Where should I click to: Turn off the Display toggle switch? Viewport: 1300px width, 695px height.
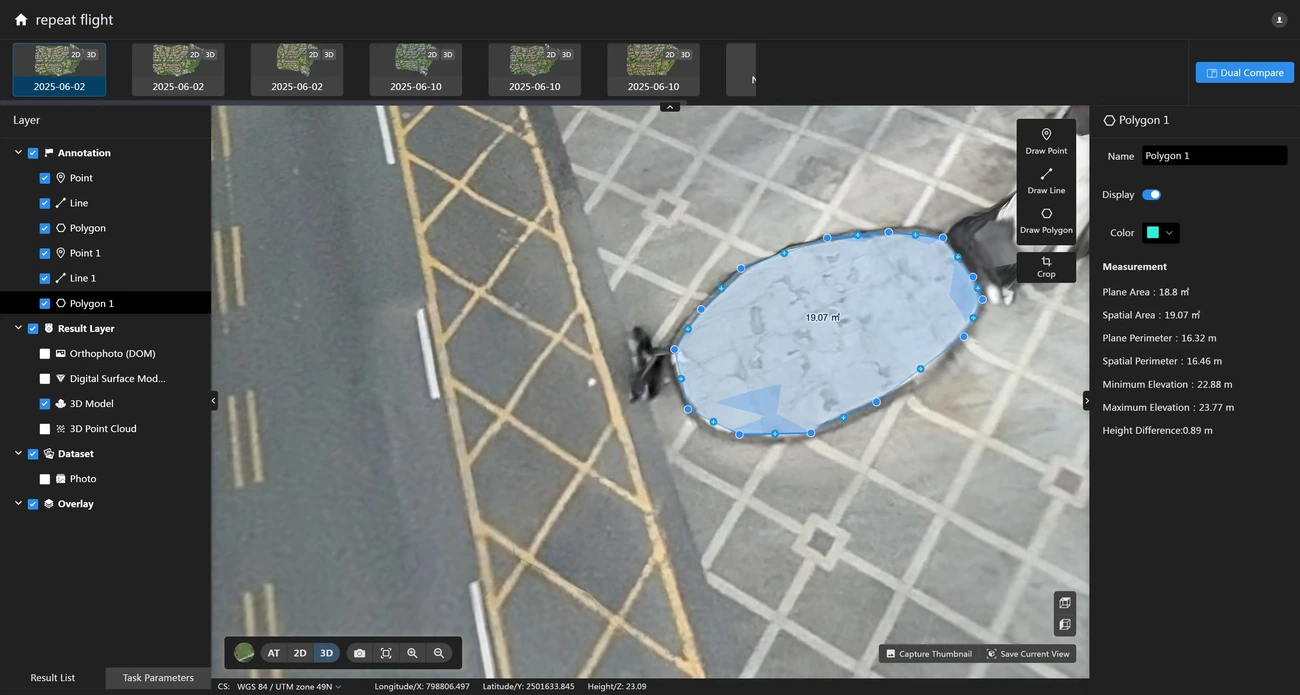pyautogui.click(x=1151, y=195)
